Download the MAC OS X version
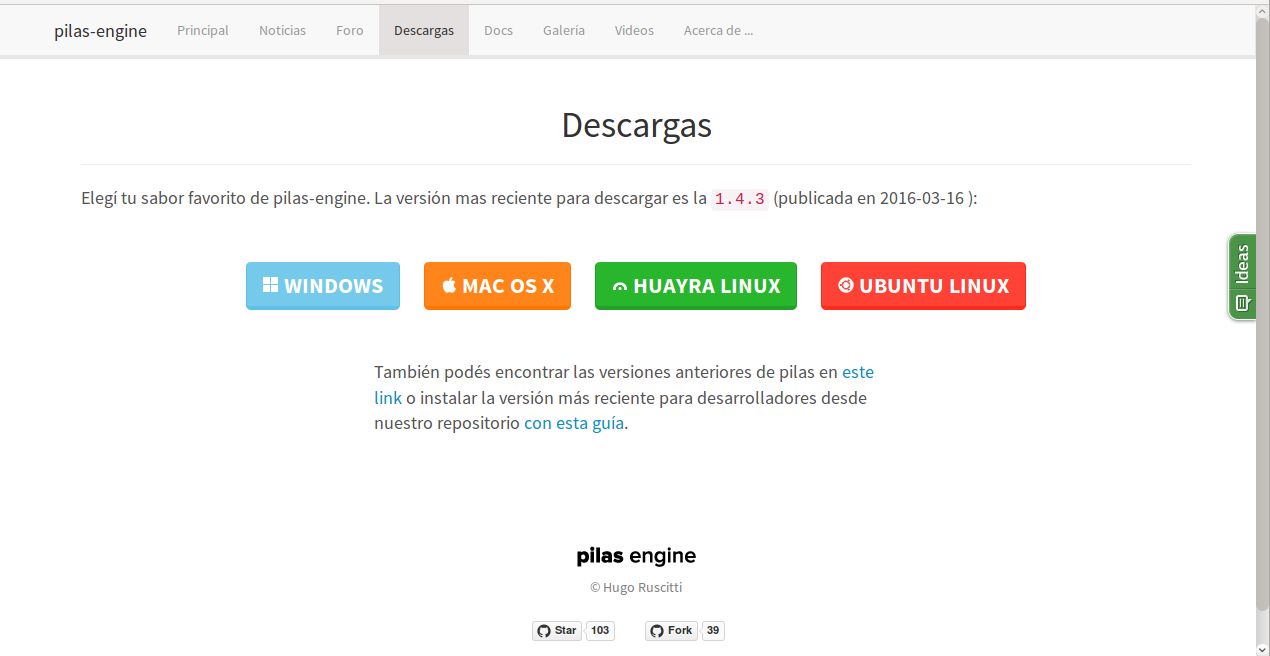Screen dimensions: 1270x656 497,286
